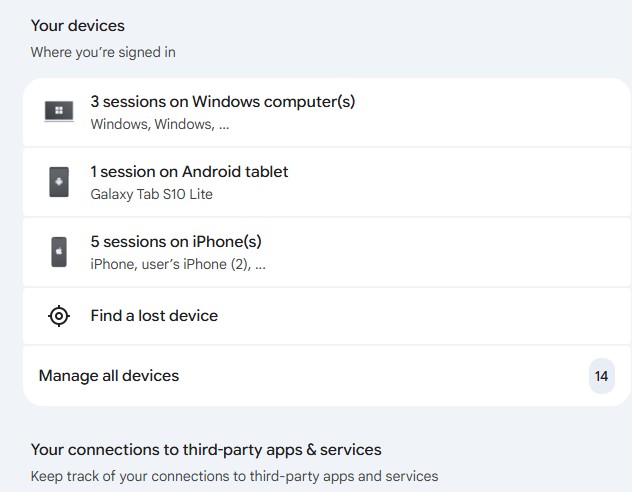Viewport: 632px width, 492px height.
Task: Open the 5 sessions on iPhone(s) entry
Action: pos(176,241)
